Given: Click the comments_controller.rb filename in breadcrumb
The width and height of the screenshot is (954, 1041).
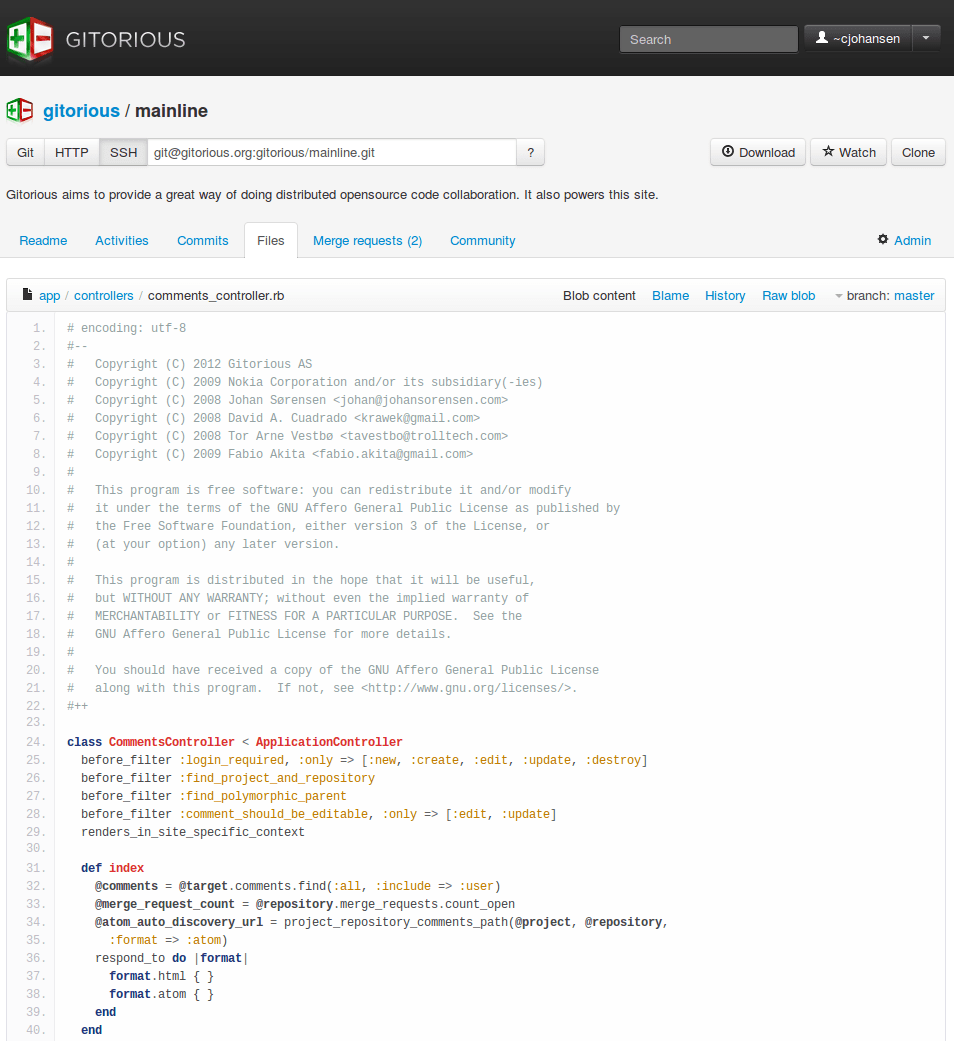Looking at the screenshot, I should click(x=216, y=295).
